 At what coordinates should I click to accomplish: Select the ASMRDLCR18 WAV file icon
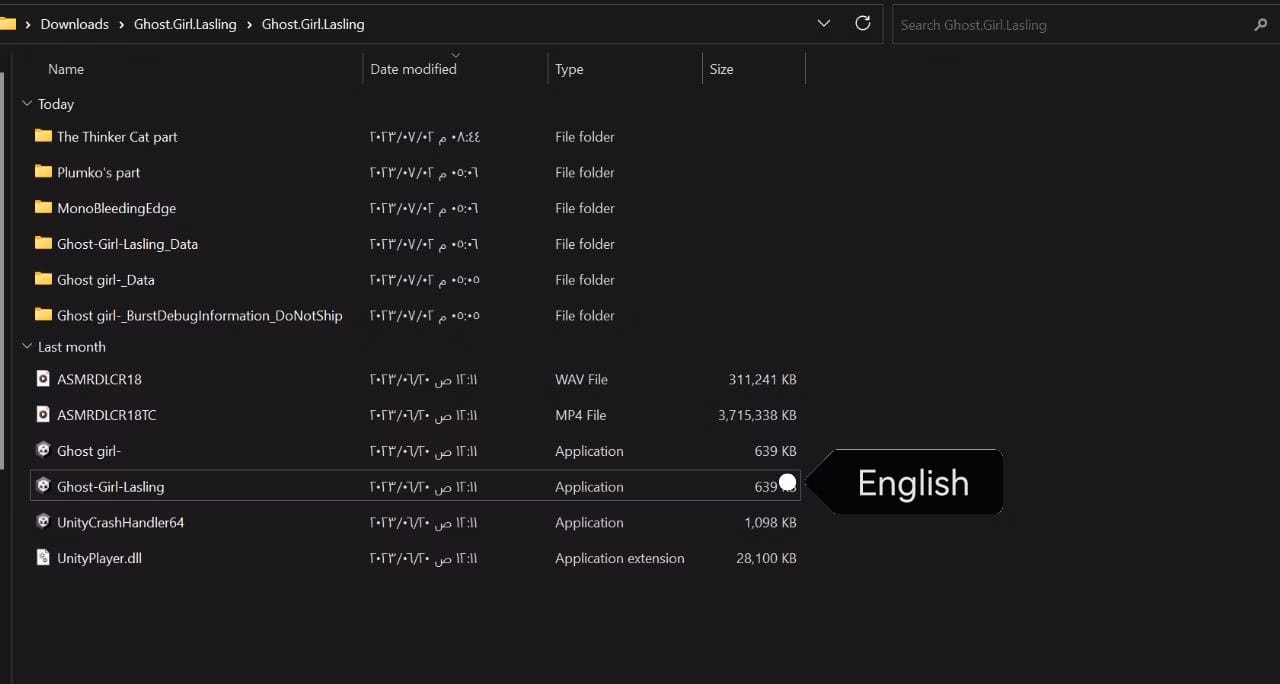point(43,379)
